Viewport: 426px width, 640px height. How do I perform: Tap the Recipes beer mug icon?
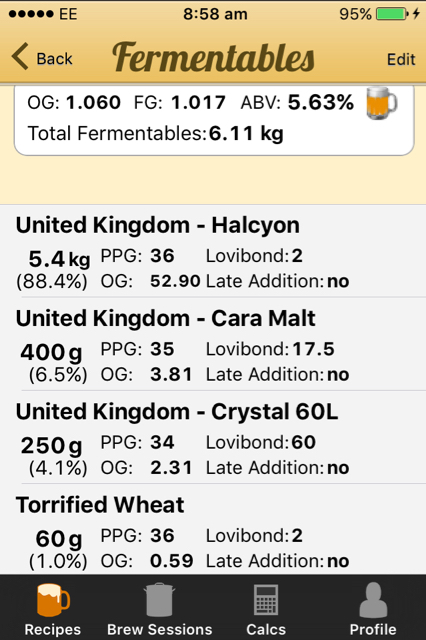coord(53,600)
